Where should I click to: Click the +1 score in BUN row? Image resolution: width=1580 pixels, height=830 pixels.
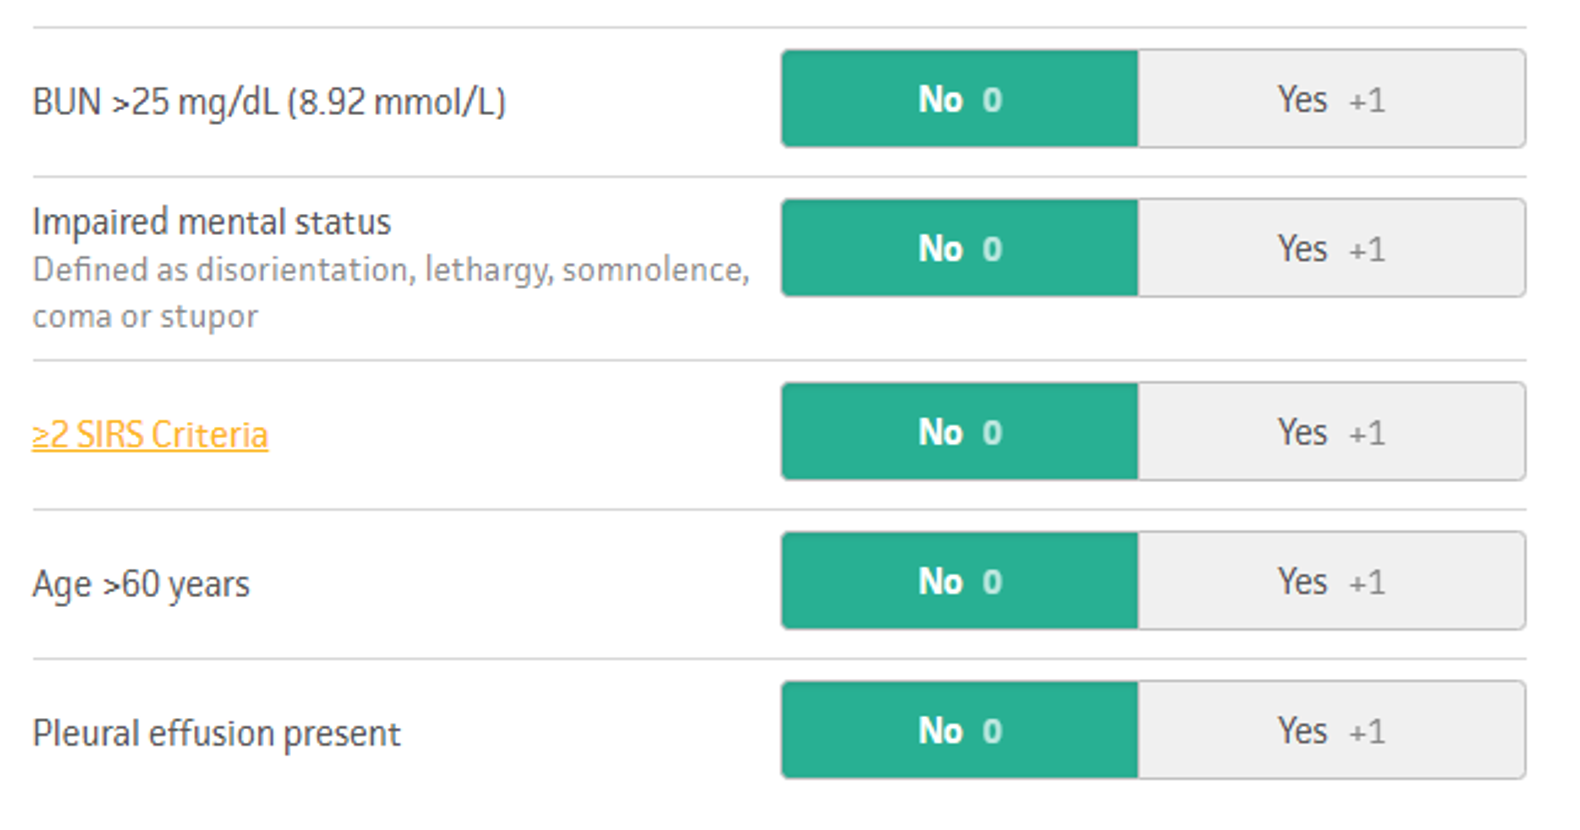1367,101
